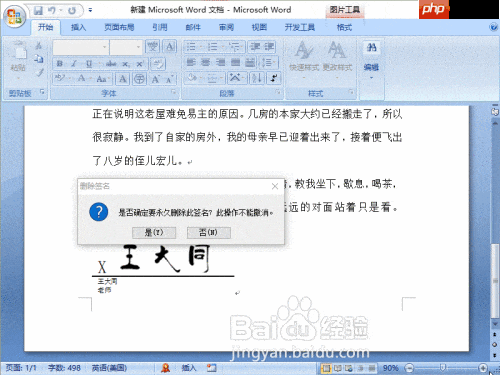Image resolution: width=500 pixels, height=375 pixels.
Task: Expand the 段落 dialog launcher
Action: (x=278, y=92)
